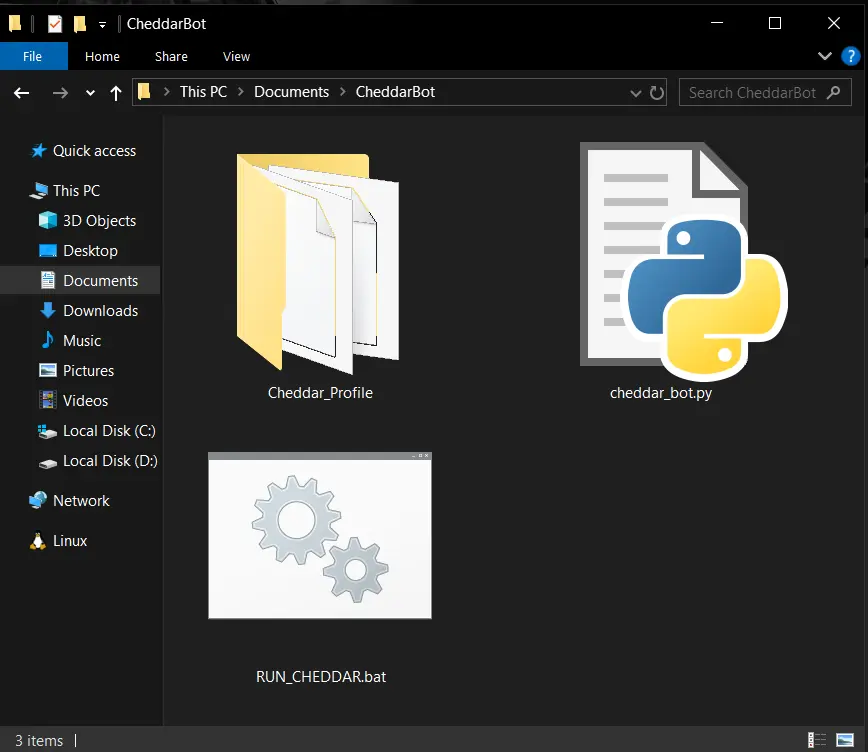
Task: Open the File menu tab
Action: [x=33, y=56]
